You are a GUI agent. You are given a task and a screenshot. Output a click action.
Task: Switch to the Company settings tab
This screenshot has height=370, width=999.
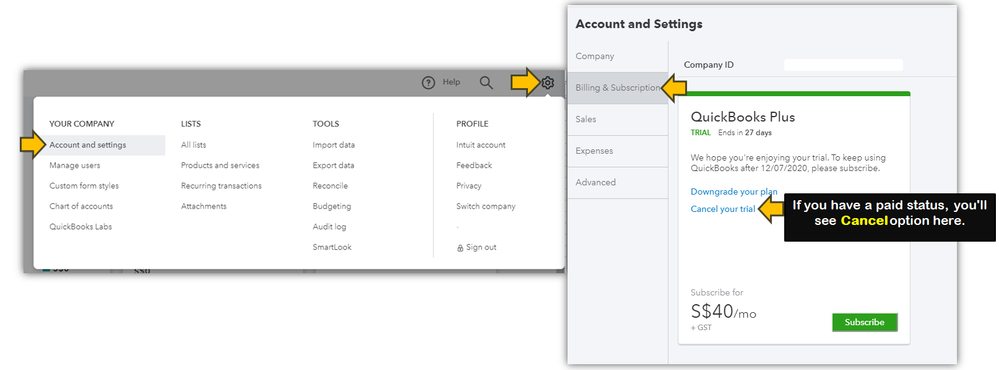pyautogui.click(x=617, y=56)
